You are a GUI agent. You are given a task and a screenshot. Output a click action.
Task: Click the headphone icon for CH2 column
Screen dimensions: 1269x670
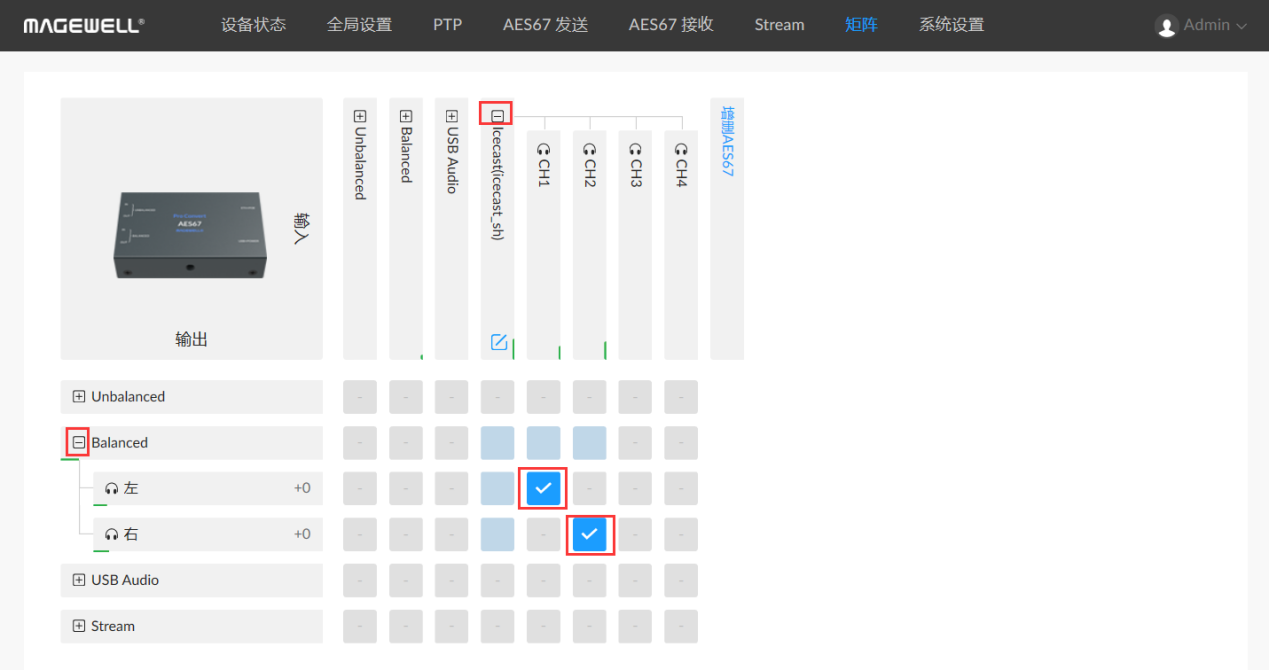coord(589,149)
